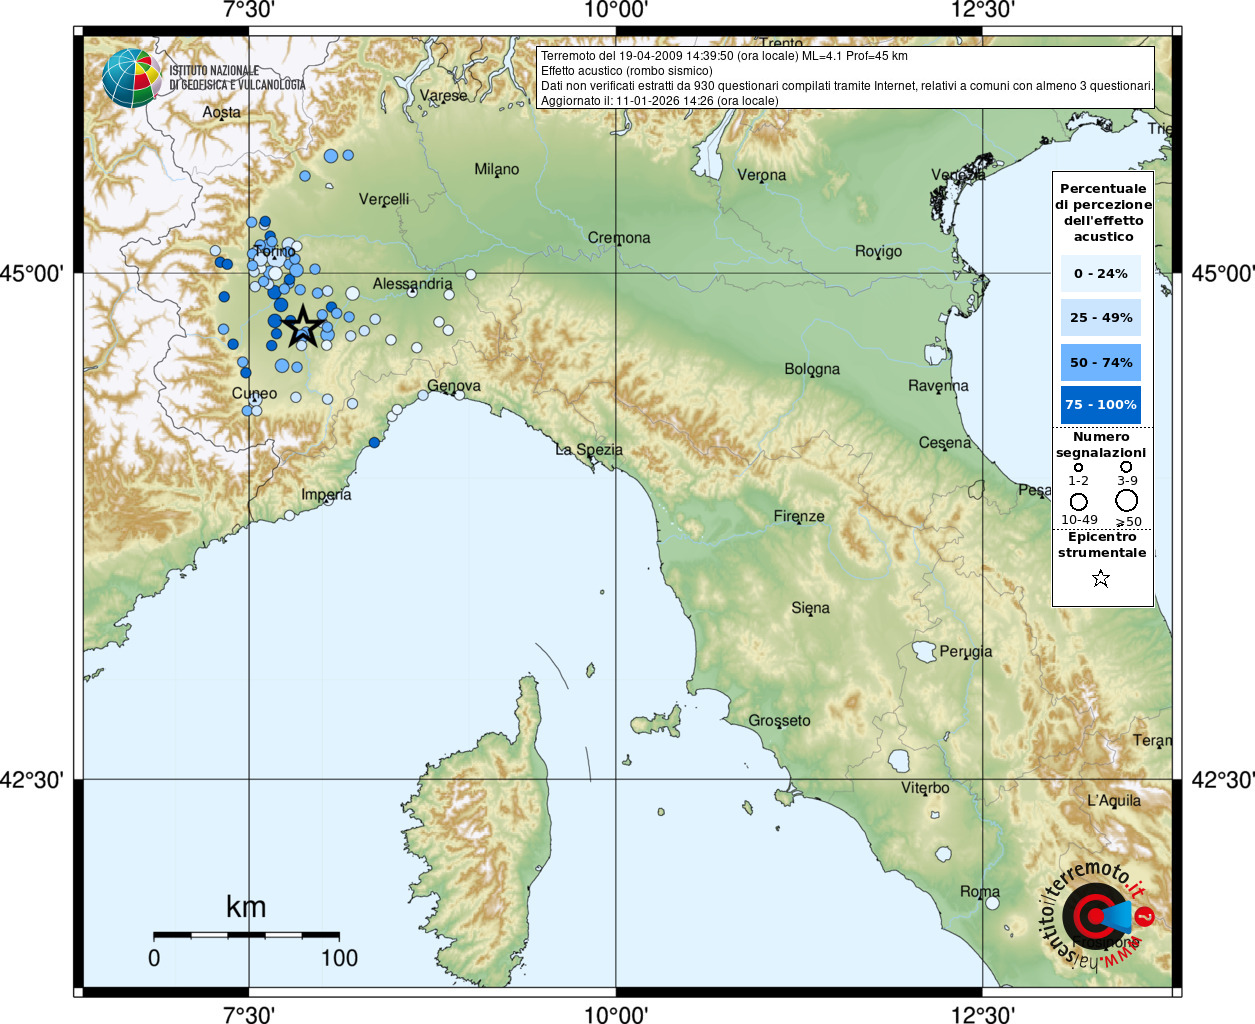Click the 'Effetto acustico (rombo sismico)' line
1255x1024 pixels.
[627, 71]
